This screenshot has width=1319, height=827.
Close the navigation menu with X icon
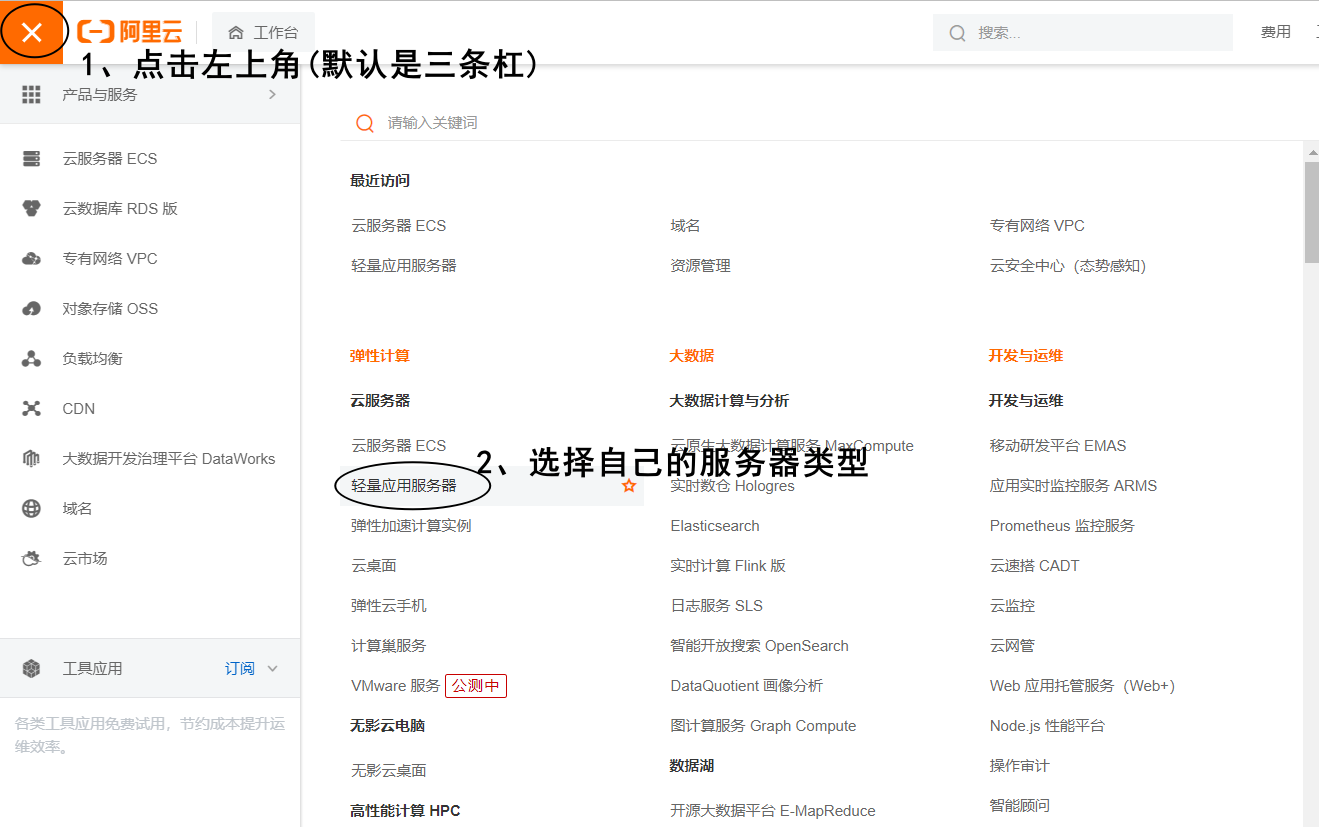coord(32,33)
